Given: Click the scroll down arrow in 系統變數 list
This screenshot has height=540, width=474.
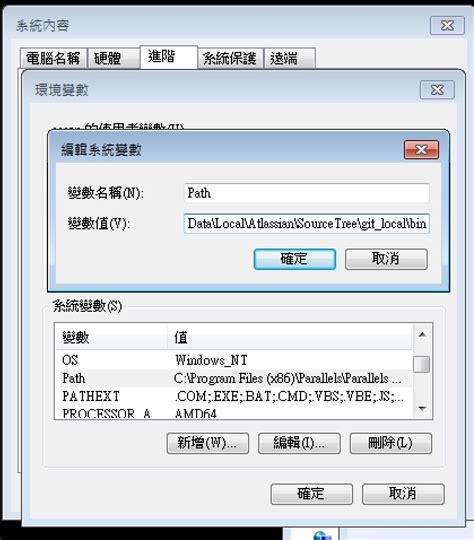Looking at the screenshot, I should 422,408.
